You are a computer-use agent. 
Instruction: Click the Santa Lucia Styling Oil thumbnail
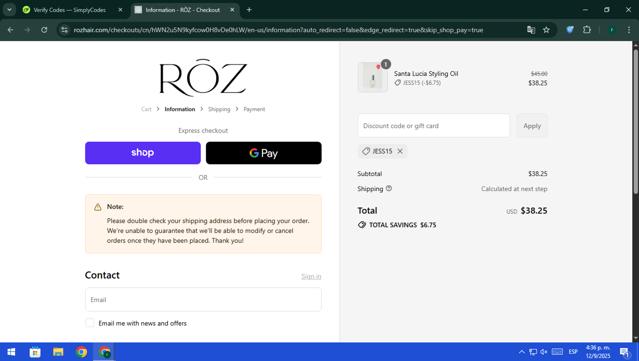point(372,77)
